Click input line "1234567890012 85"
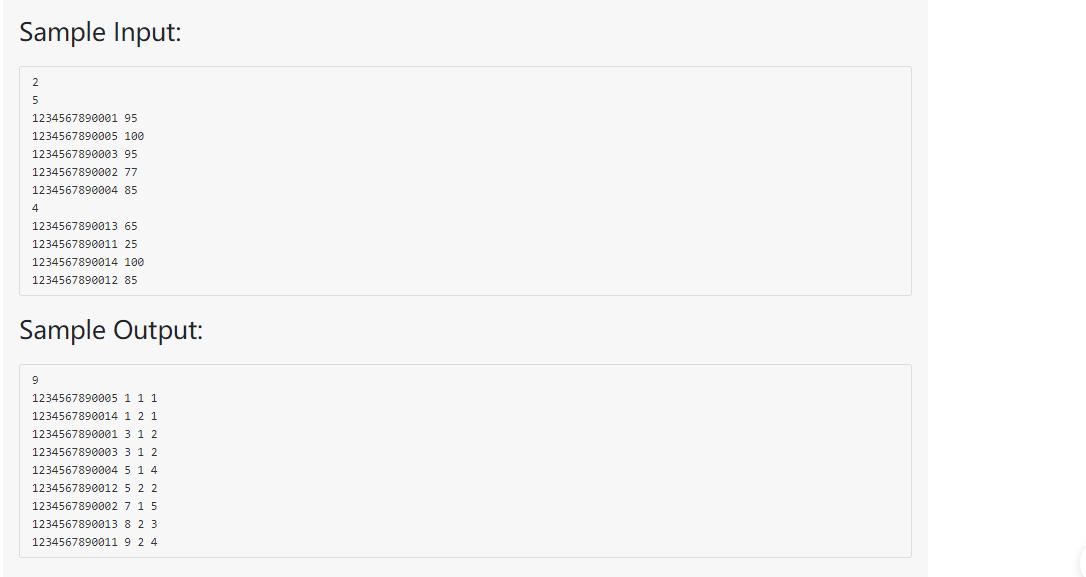This screenshot has width=1086, height=577. tap(85, 280)
